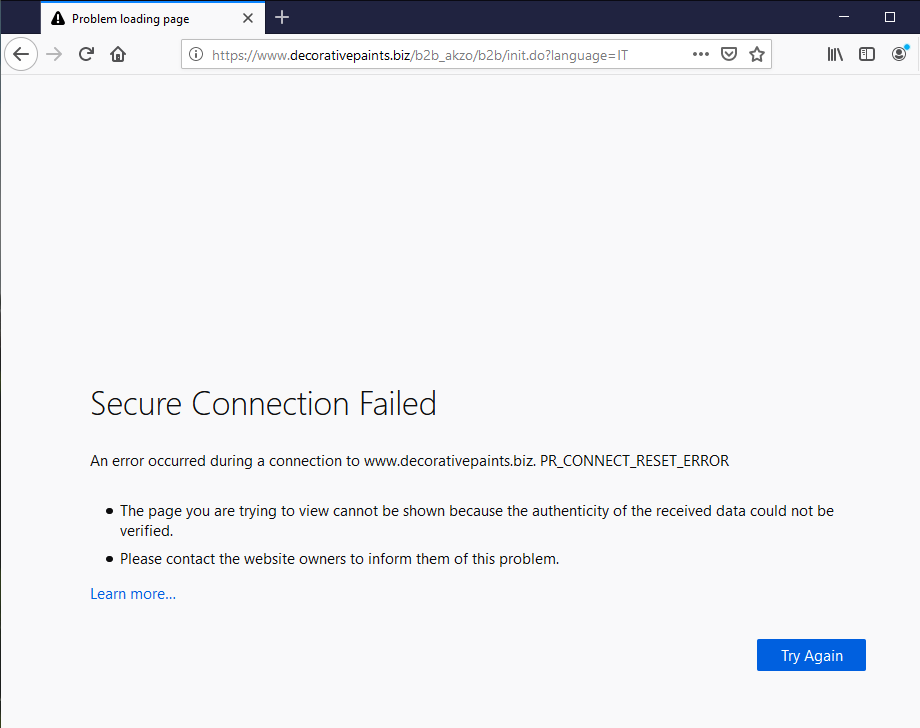The height and width of the screenshot is (728, 920).
Task: Open a new tab with the plus
Action: coord(282,17)
